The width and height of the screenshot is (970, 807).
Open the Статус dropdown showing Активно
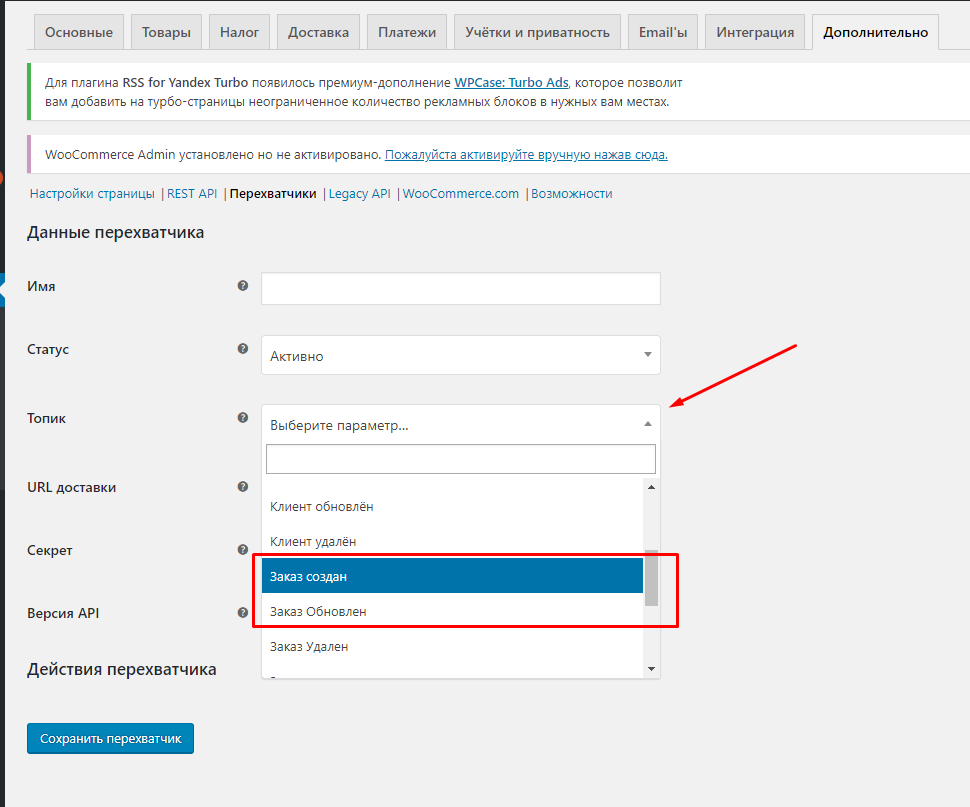(460, 355)
